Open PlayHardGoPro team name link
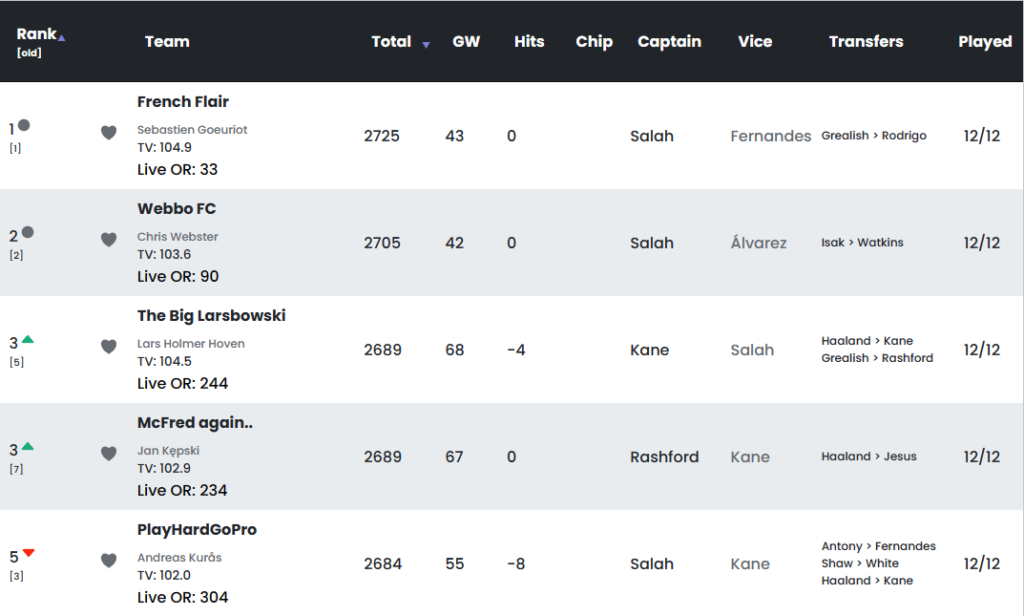Image resolution: width=1024 pixels, height=616 pixels. click(x=197, y=530)
